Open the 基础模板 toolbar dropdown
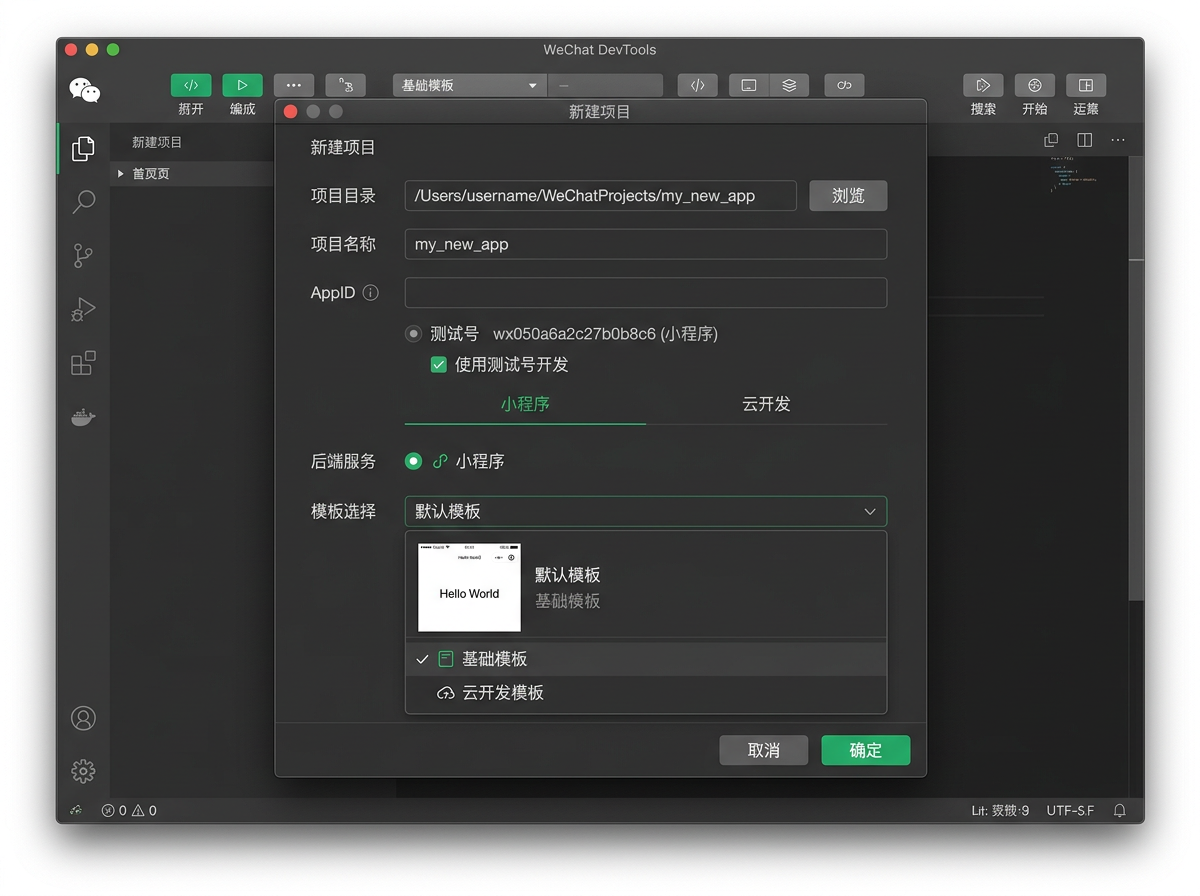This screenshot has height=896, width=1200. point(470,85)
